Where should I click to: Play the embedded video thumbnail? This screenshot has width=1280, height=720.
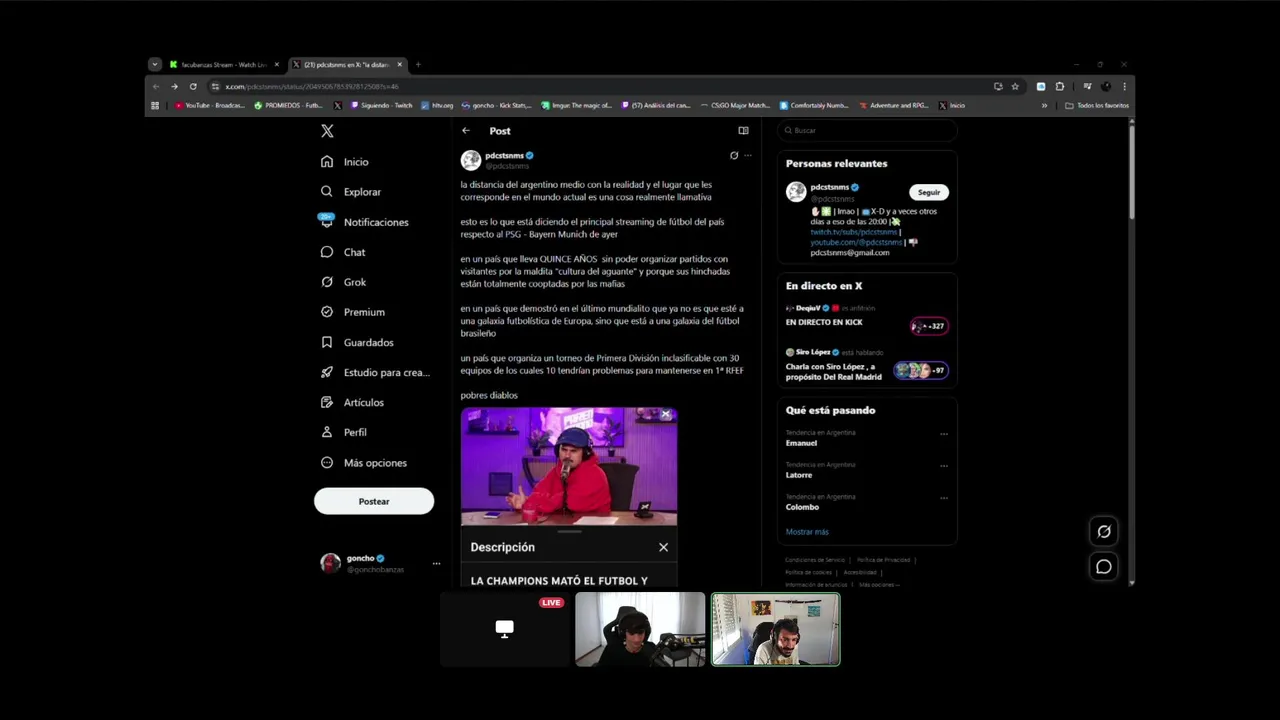pos(569,466)
